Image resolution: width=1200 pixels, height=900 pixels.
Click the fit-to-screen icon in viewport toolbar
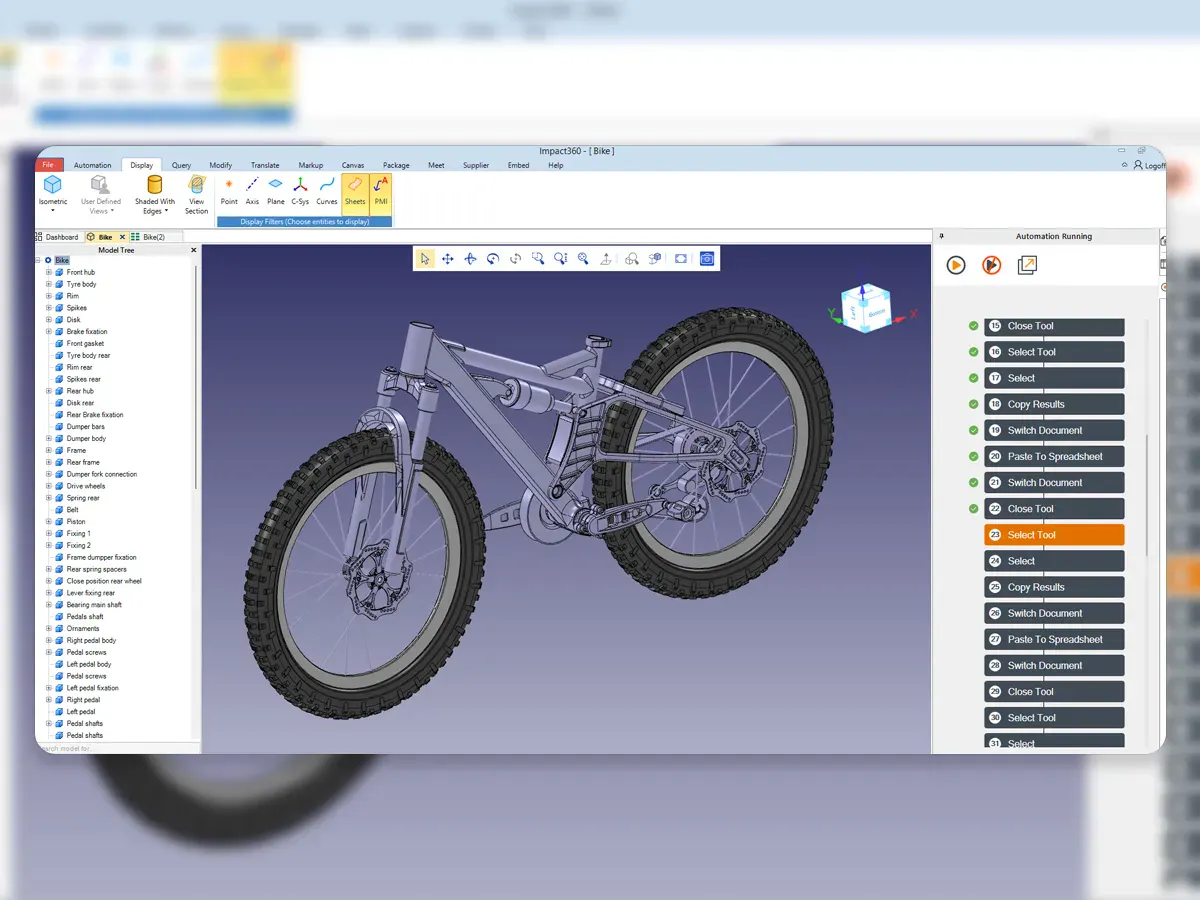(x=681, y=258)
